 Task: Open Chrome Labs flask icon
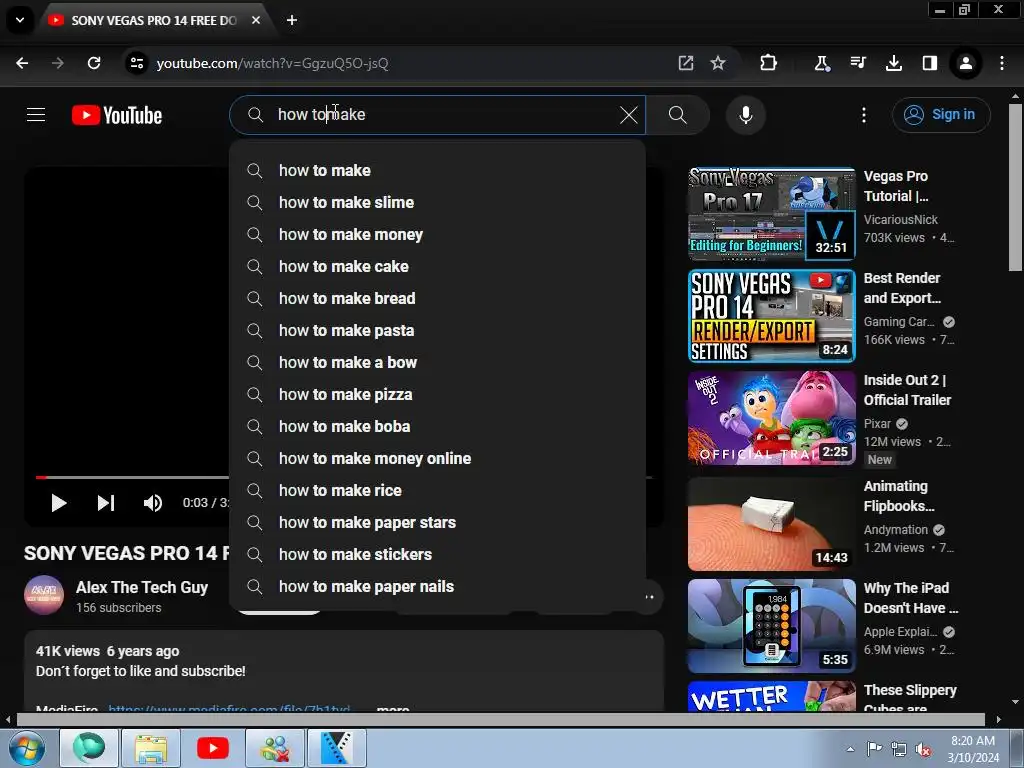[822, 63]
